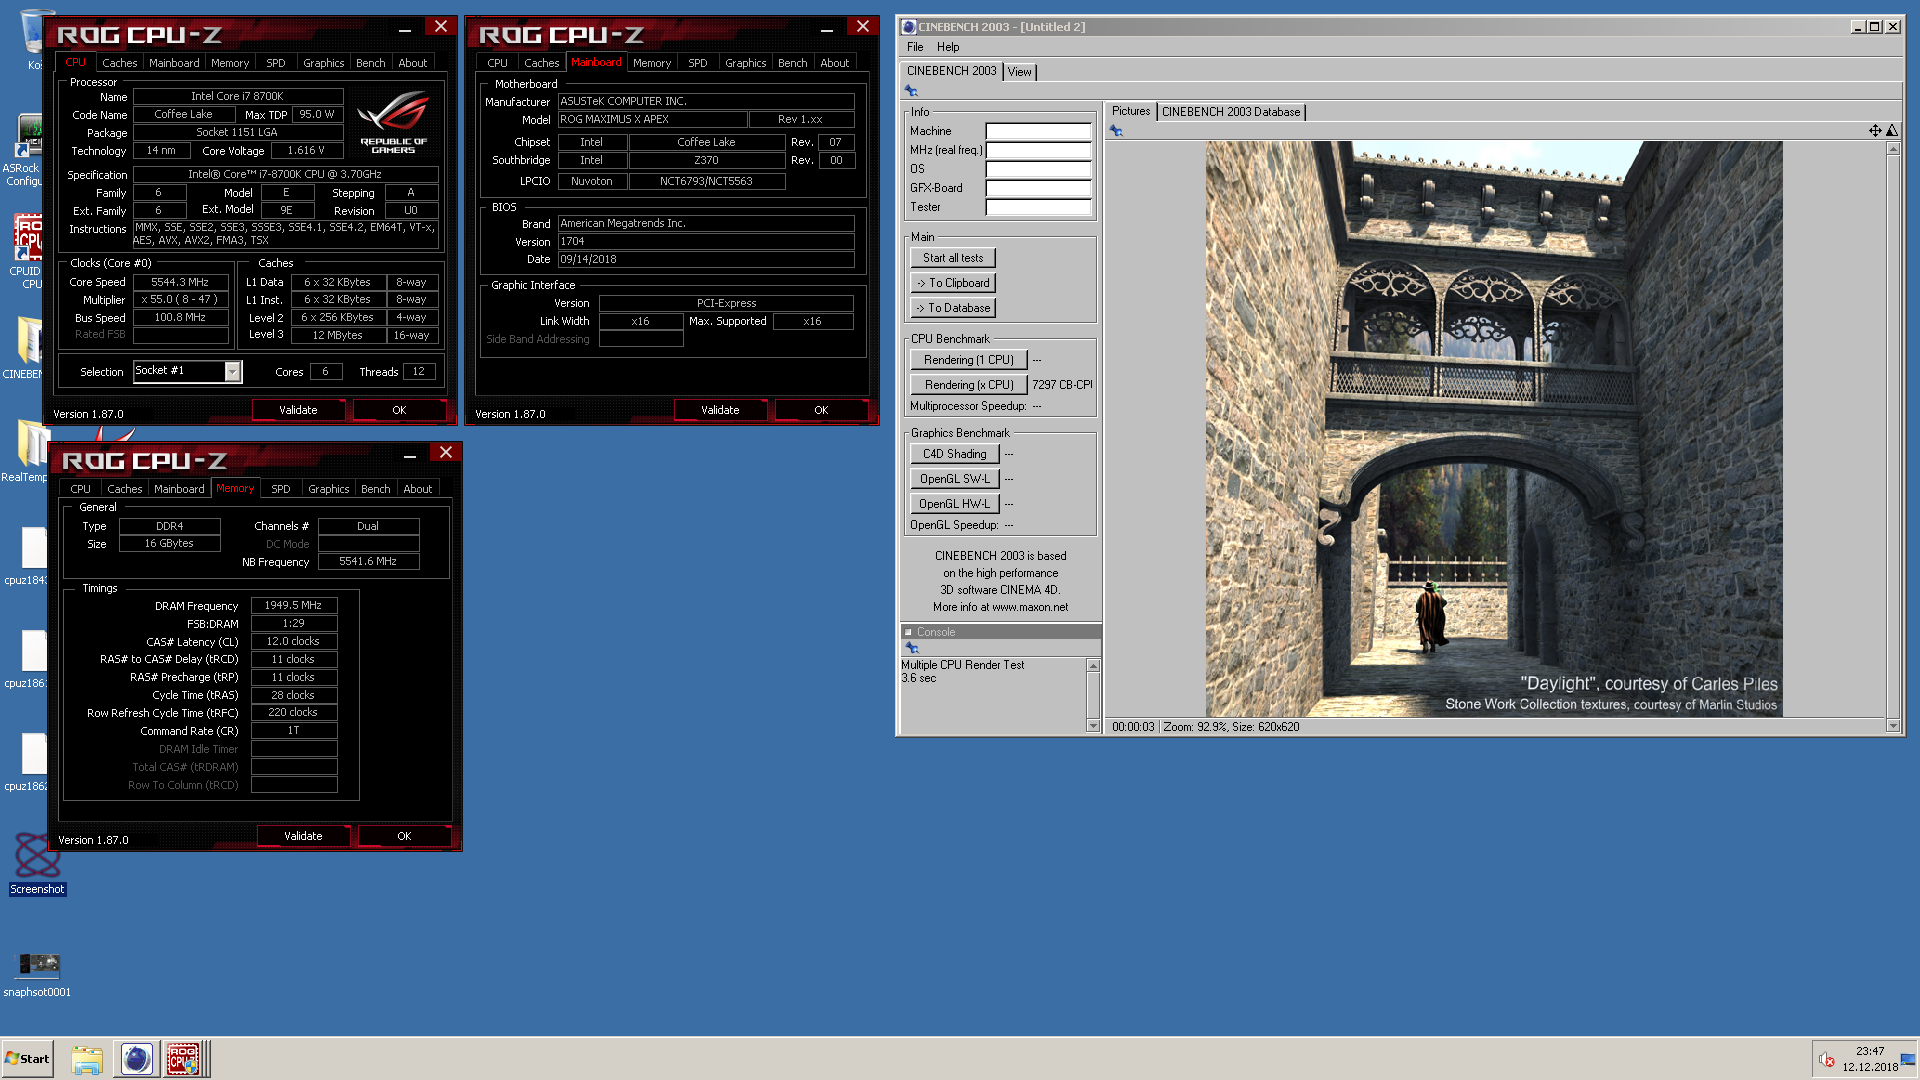Click the pin icon under CINEBENCH 2003 tab
The width and height of the screenshot is (1920, 1080).
(911, 91)
